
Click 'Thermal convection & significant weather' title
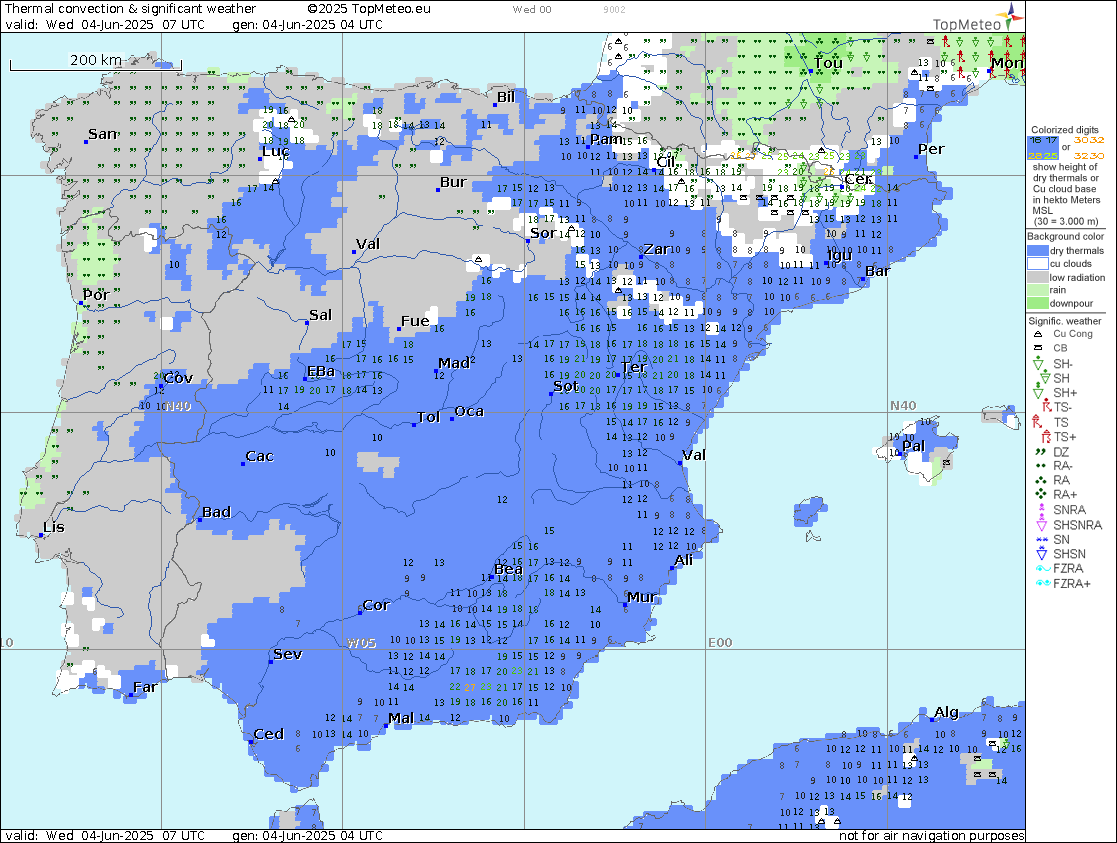click(130, 9)
